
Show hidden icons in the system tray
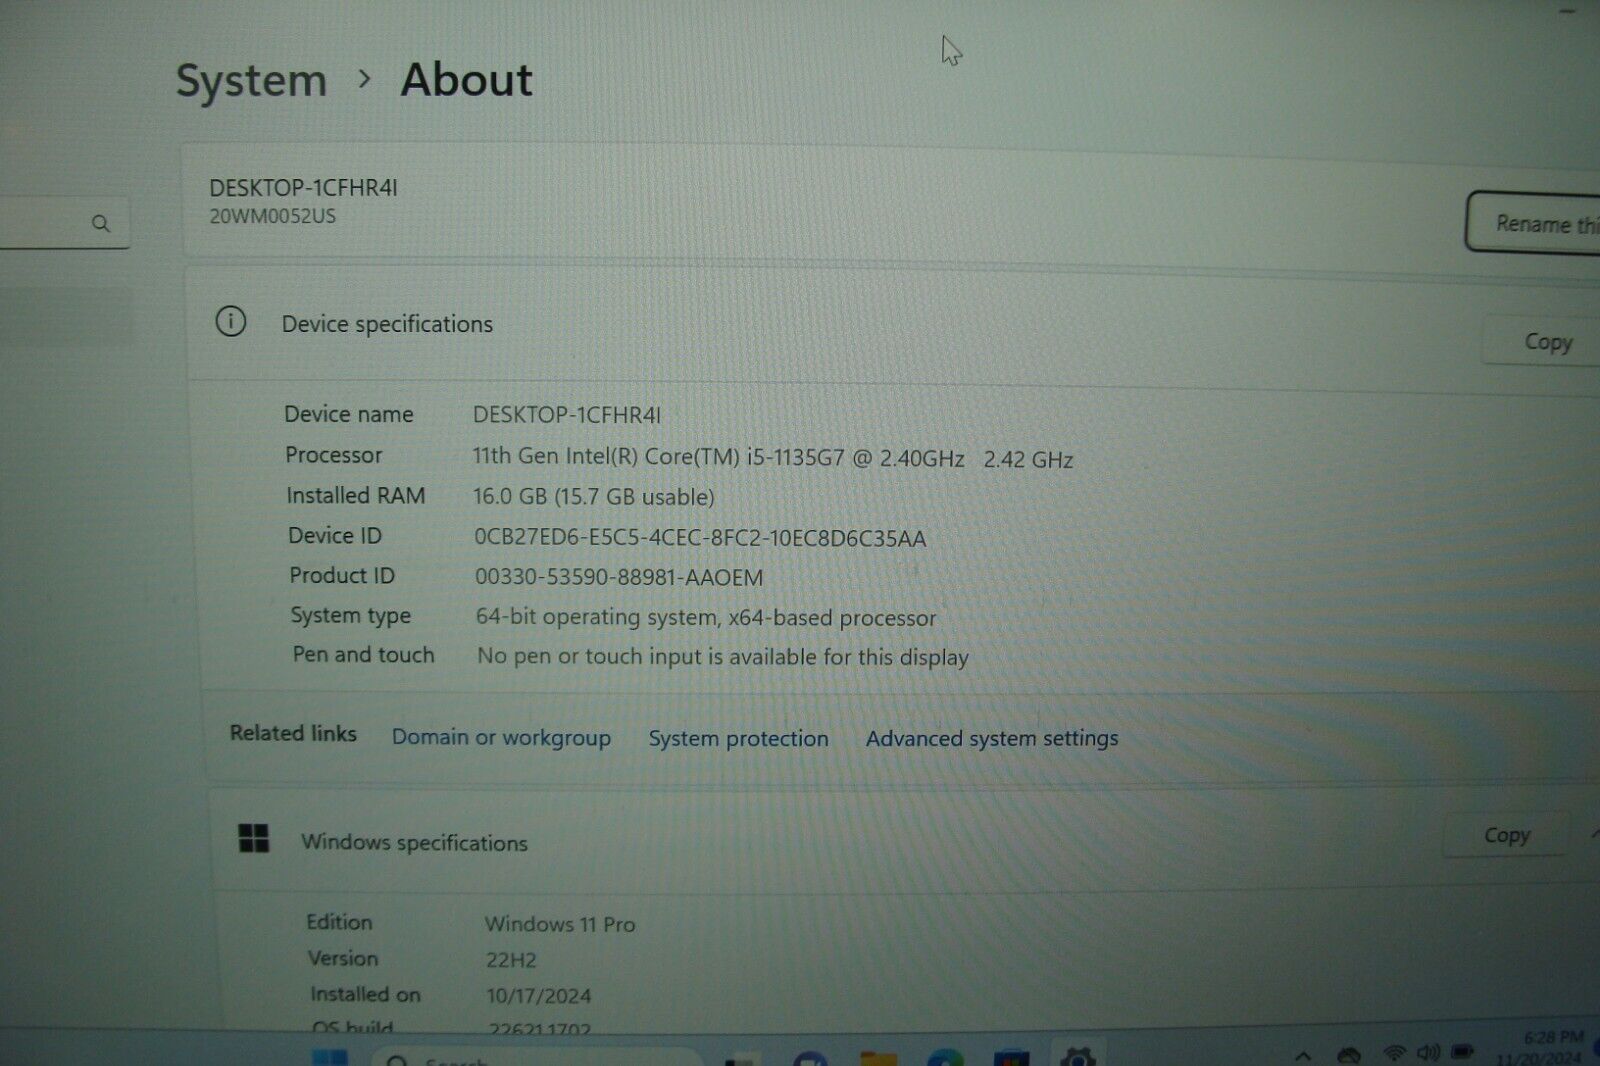tap(1303, 1056)
